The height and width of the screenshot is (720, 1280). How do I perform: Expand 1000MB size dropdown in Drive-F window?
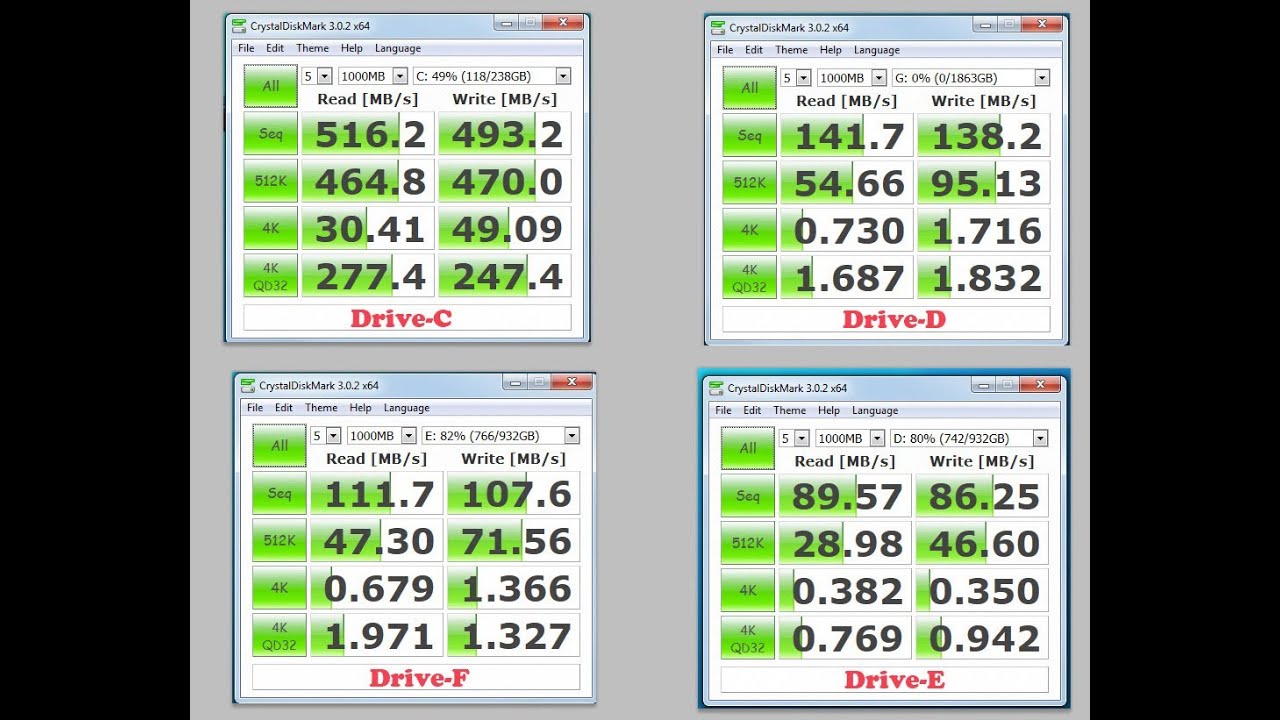pyautogui.click(x=382, y=436)
